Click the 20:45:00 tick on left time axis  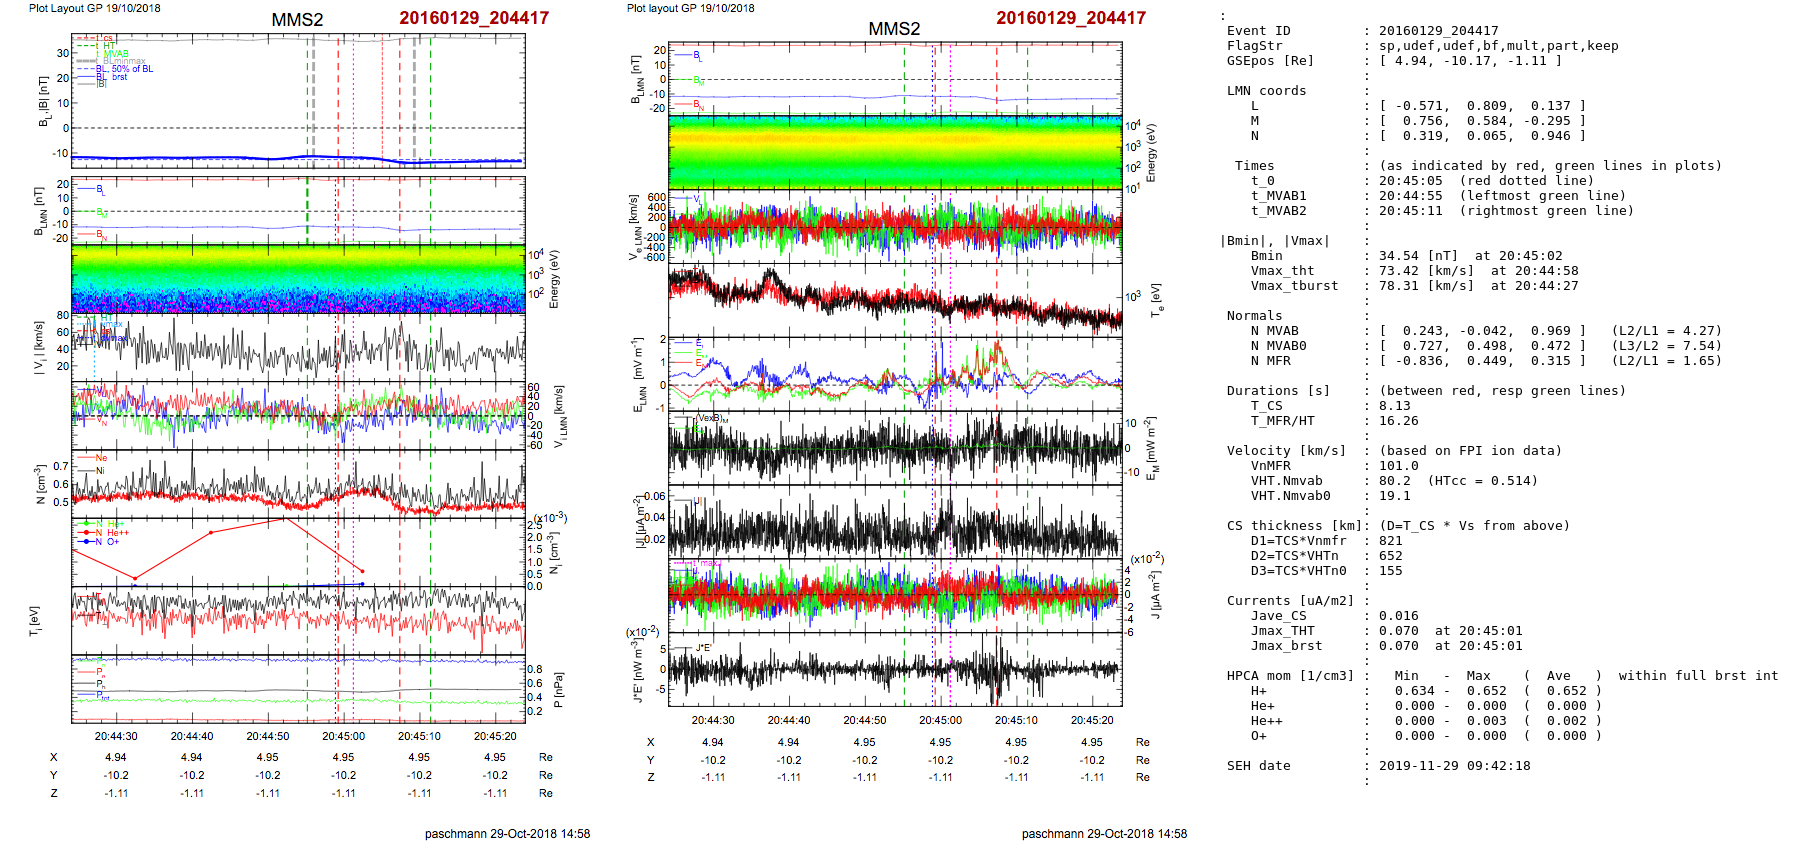pos(343,736)
